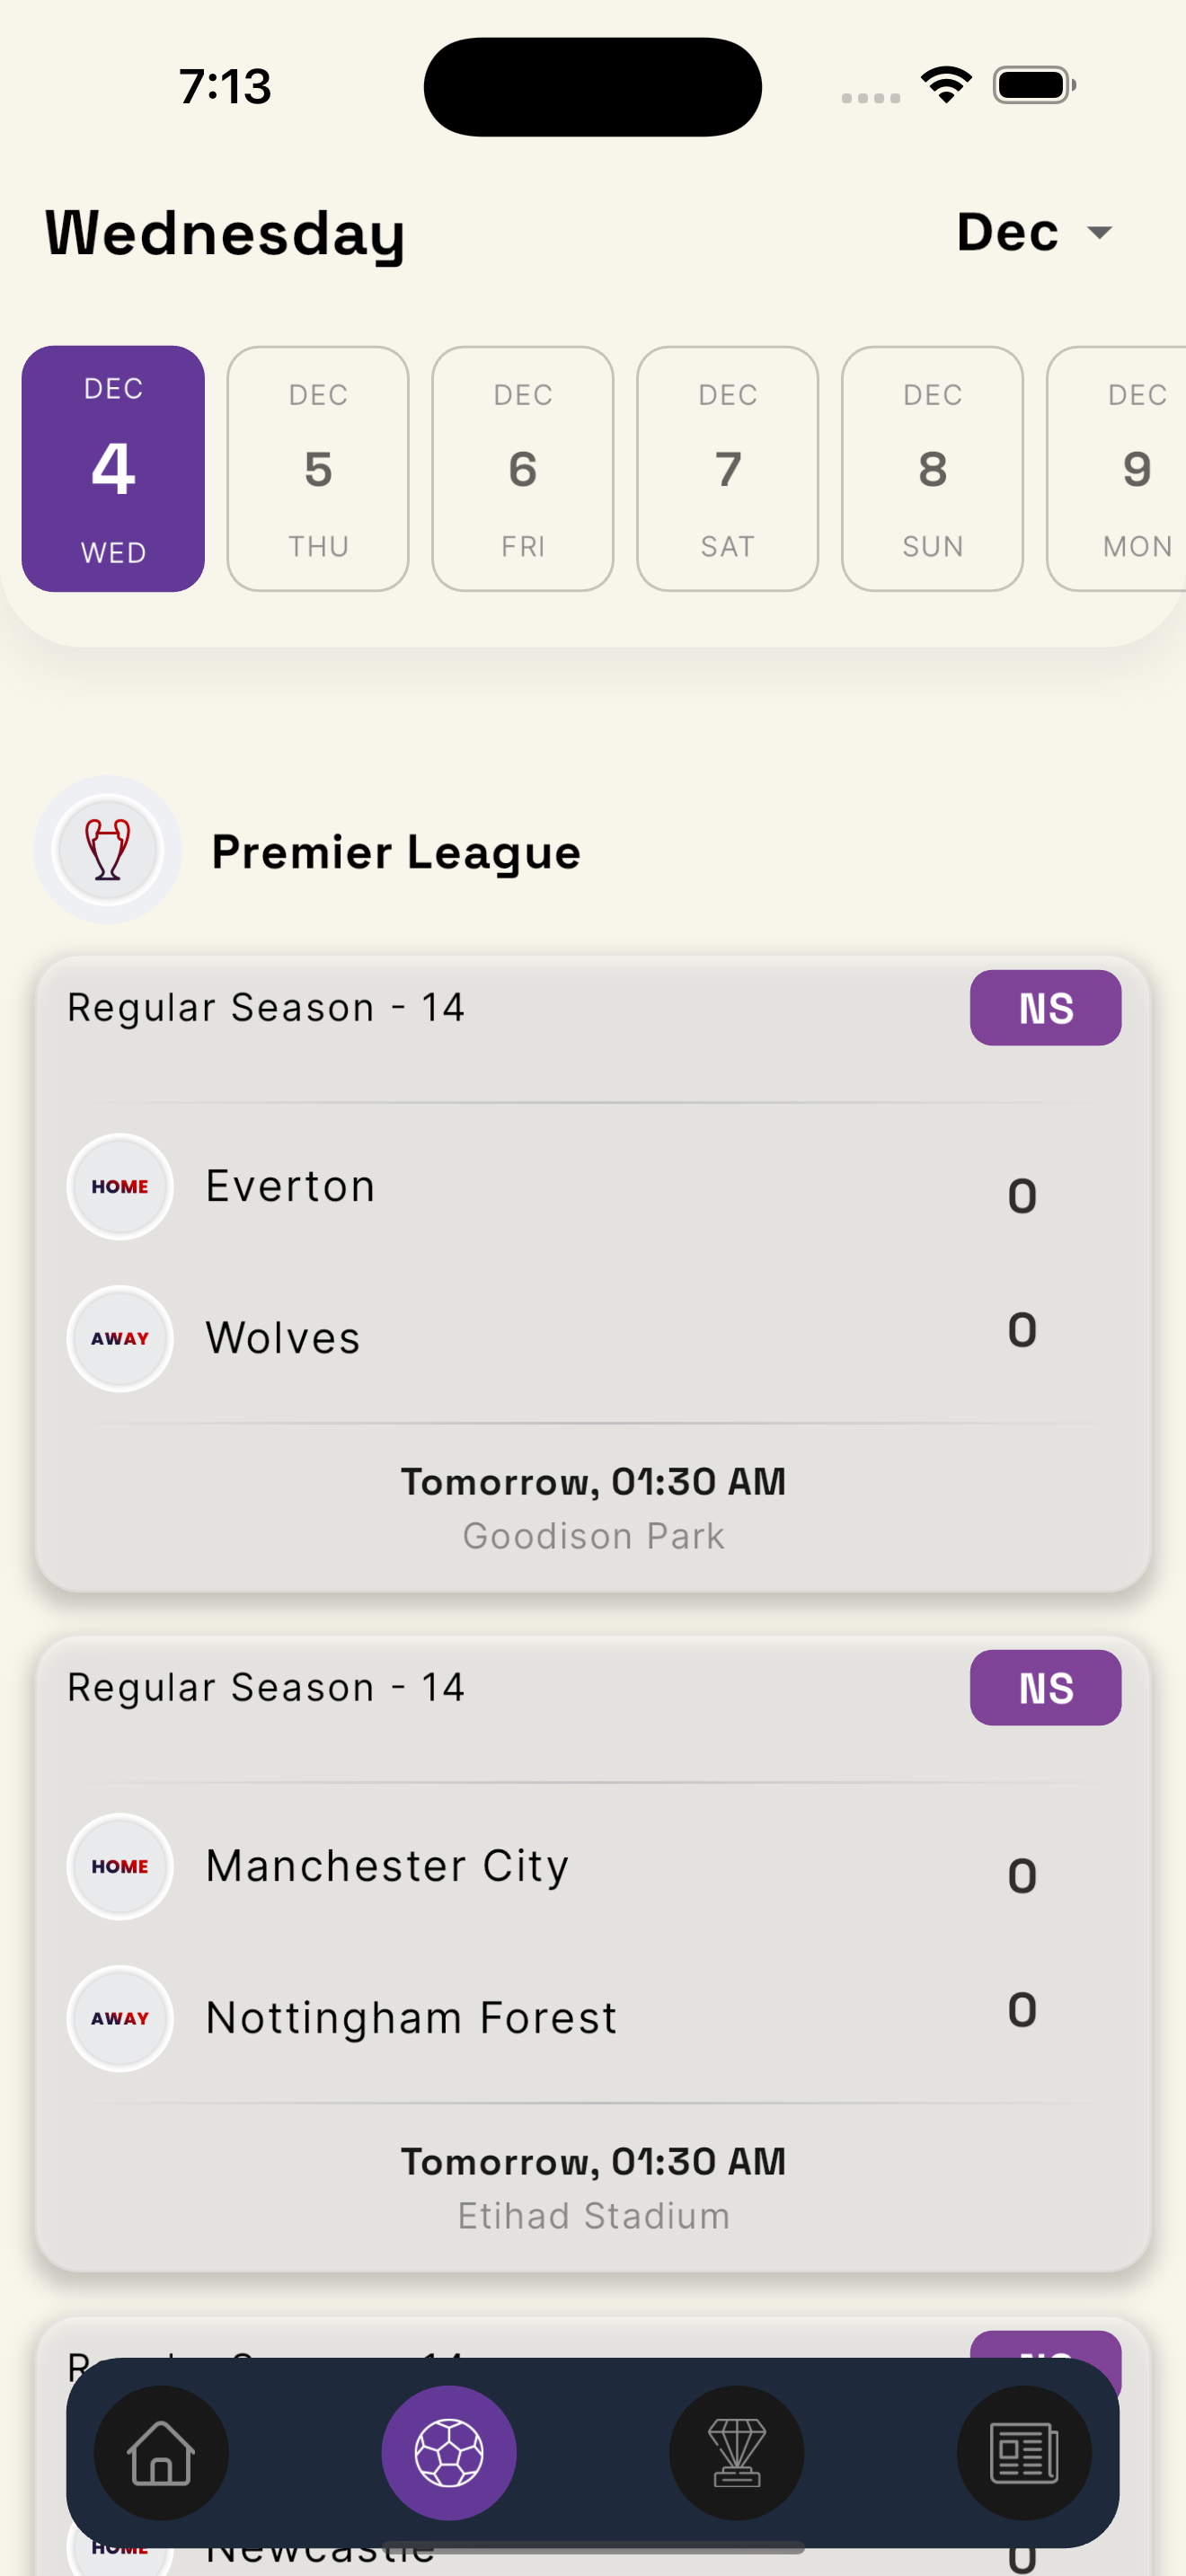Select the soccer ball matches icon
The image size is (1186, 2576).
point(449,2452)
